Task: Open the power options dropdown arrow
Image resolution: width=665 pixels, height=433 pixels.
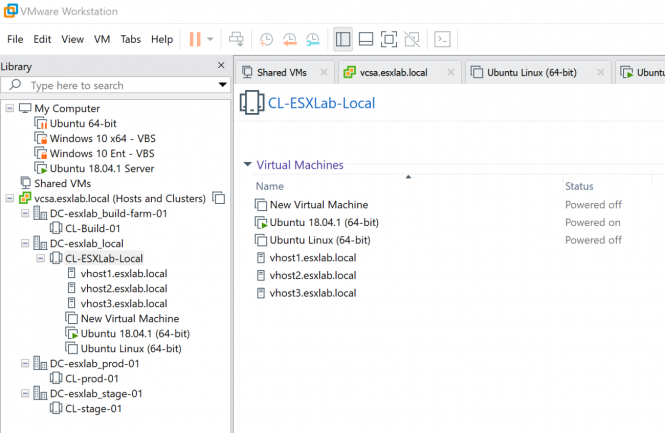Action: coord(210,39)
